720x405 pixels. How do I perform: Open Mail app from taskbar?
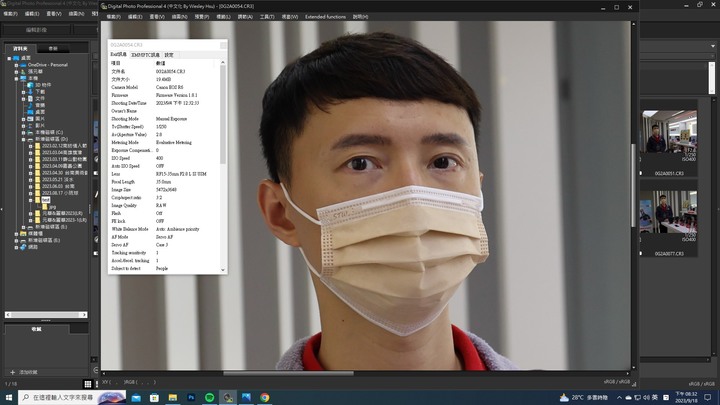(136, 398)
